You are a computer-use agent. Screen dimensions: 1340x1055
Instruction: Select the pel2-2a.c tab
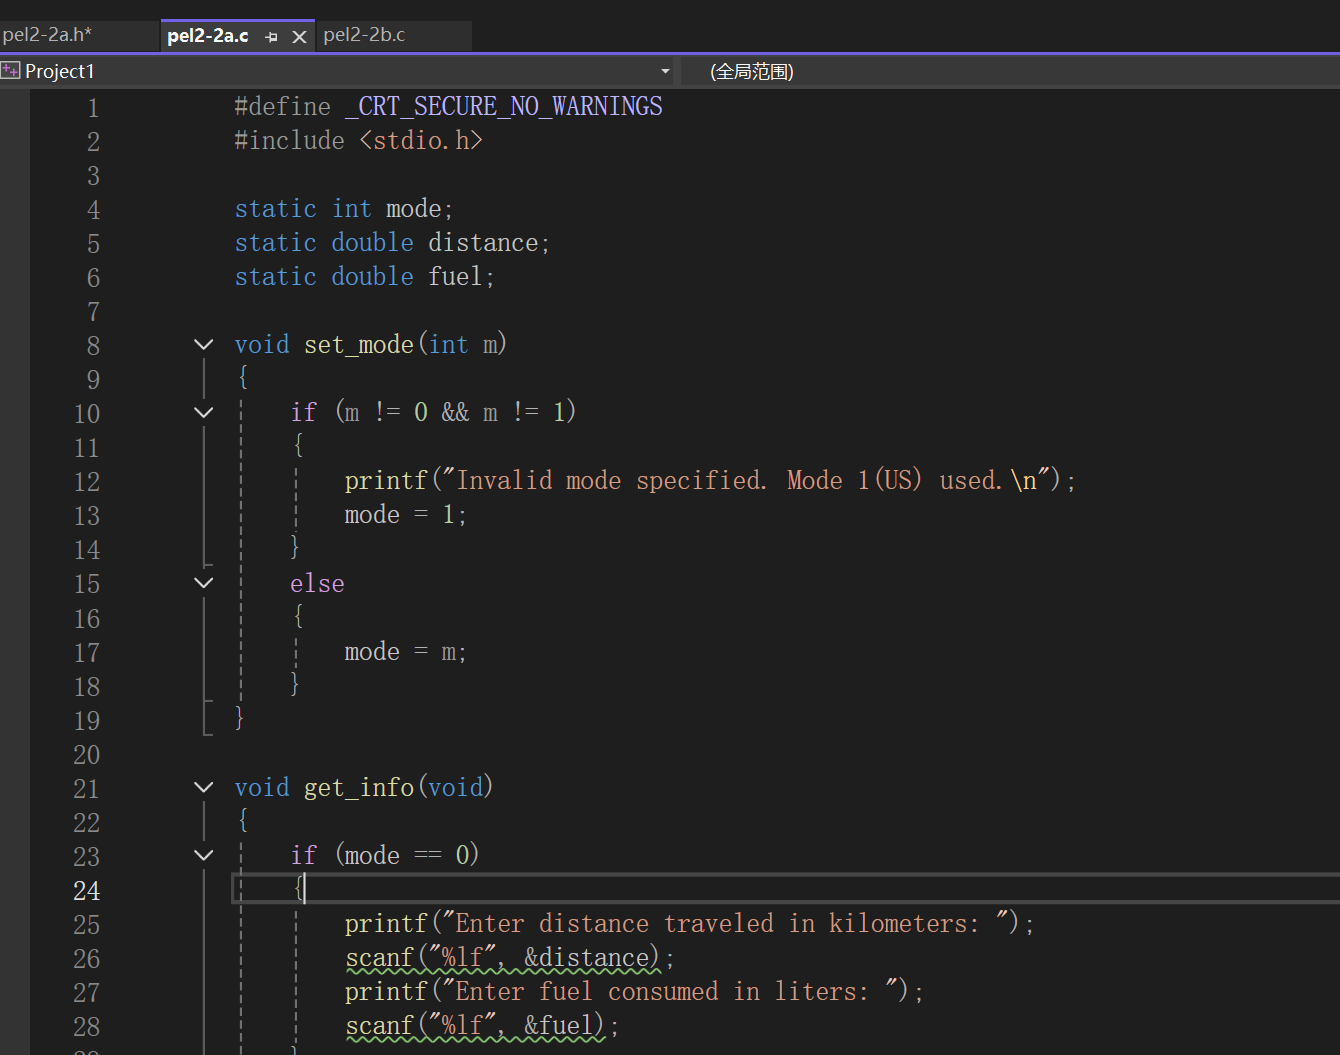pos(208,36)
